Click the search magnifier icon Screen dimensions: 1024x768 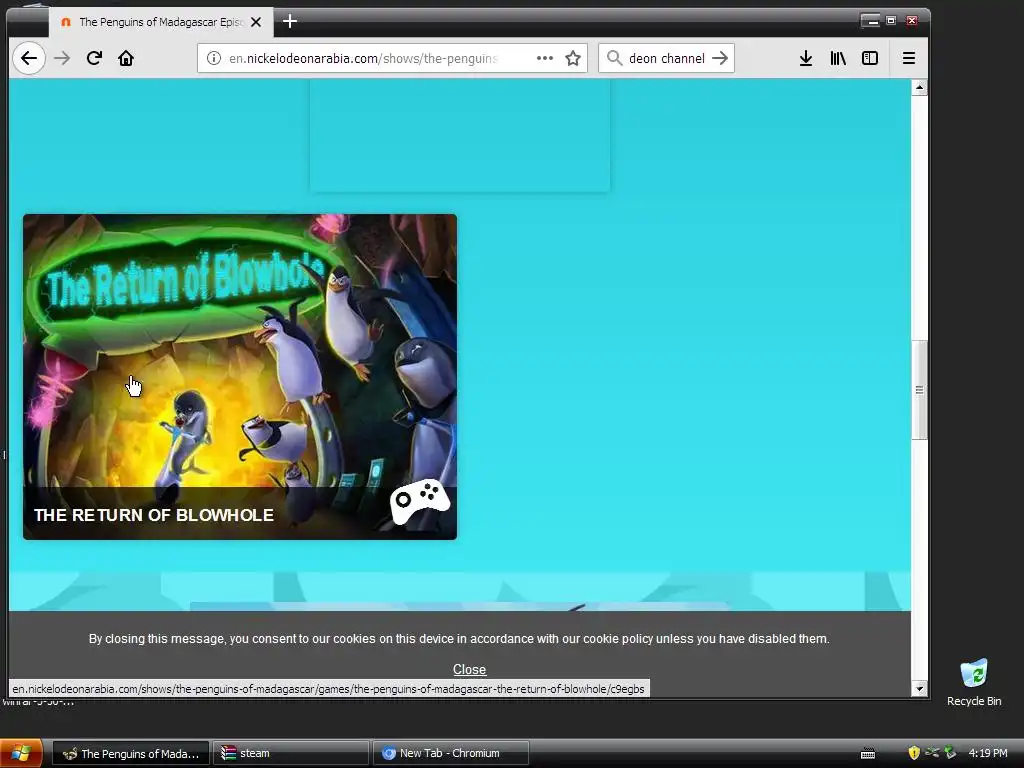click(x=614, y=58)
